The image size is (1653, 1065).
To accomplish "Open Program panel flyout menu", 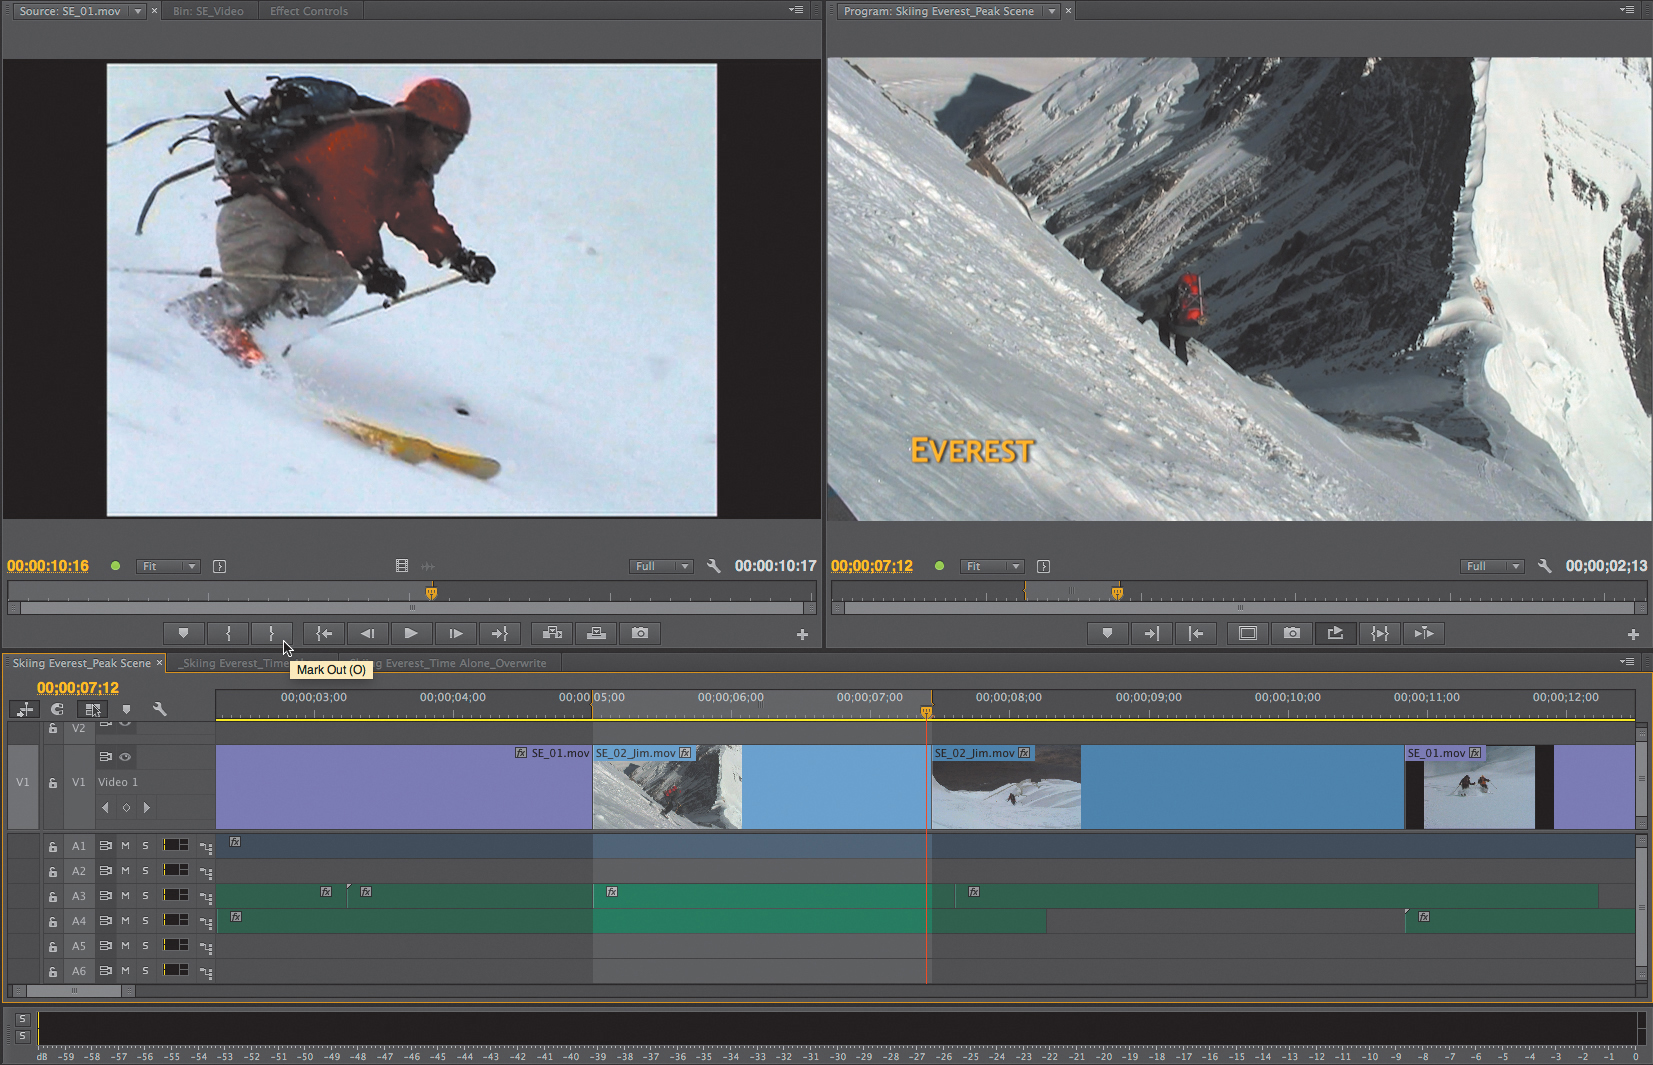I will 1627,10.
